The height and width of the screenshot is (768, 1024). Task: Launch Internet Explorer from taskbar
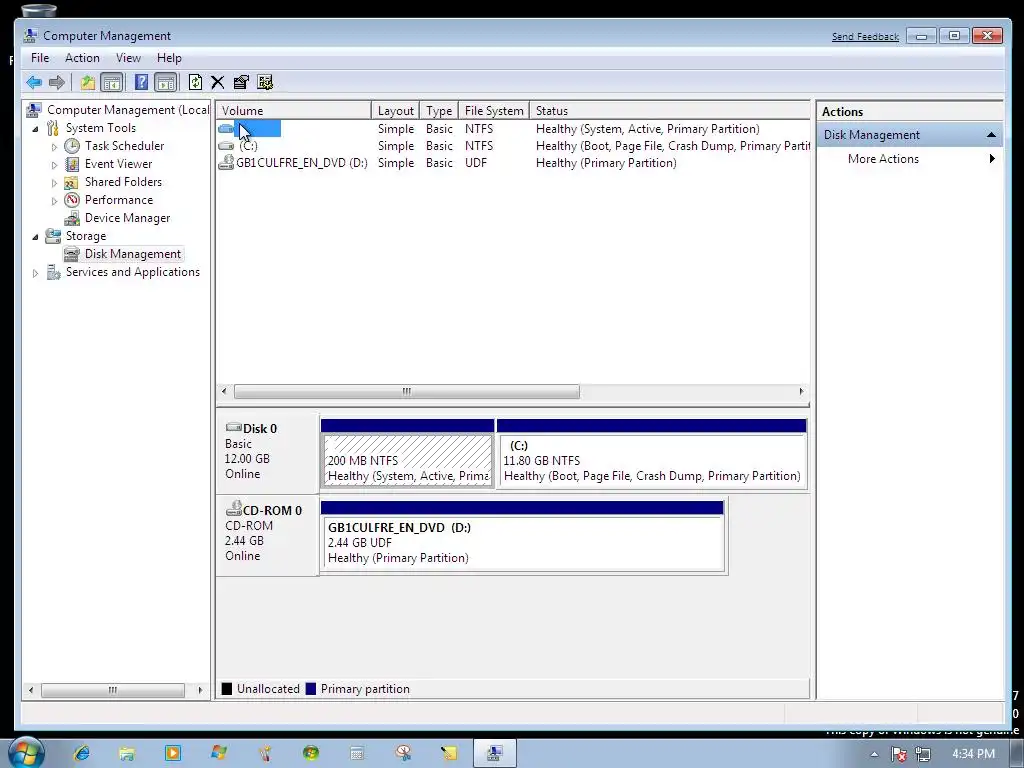click(82, 753)
